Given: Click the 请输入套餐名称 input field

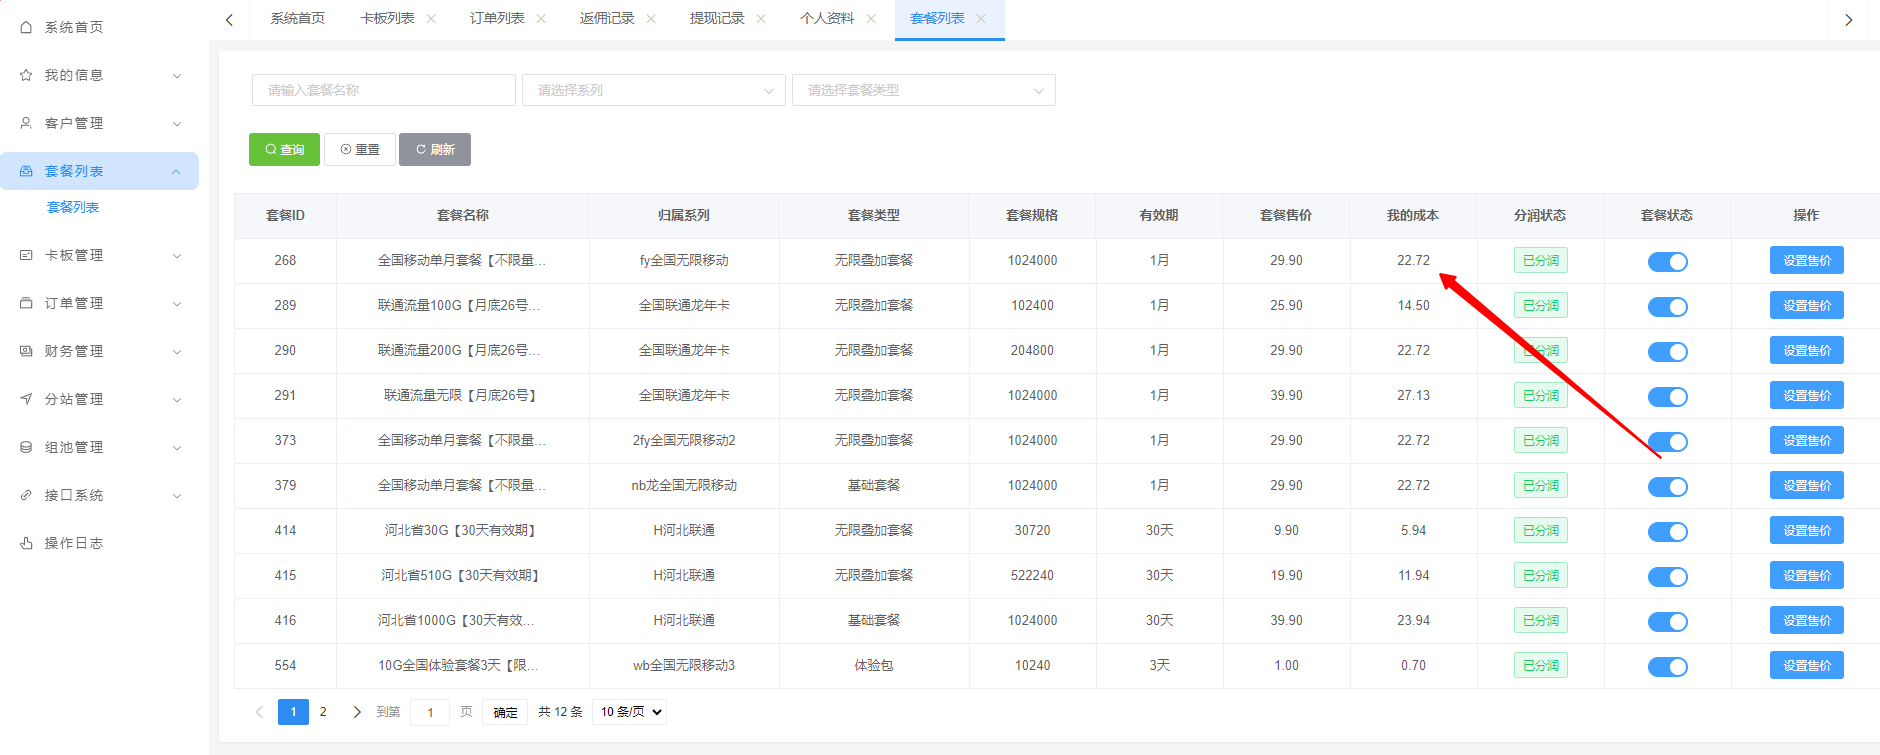Looking at the screenshot, I should (384, 90).
